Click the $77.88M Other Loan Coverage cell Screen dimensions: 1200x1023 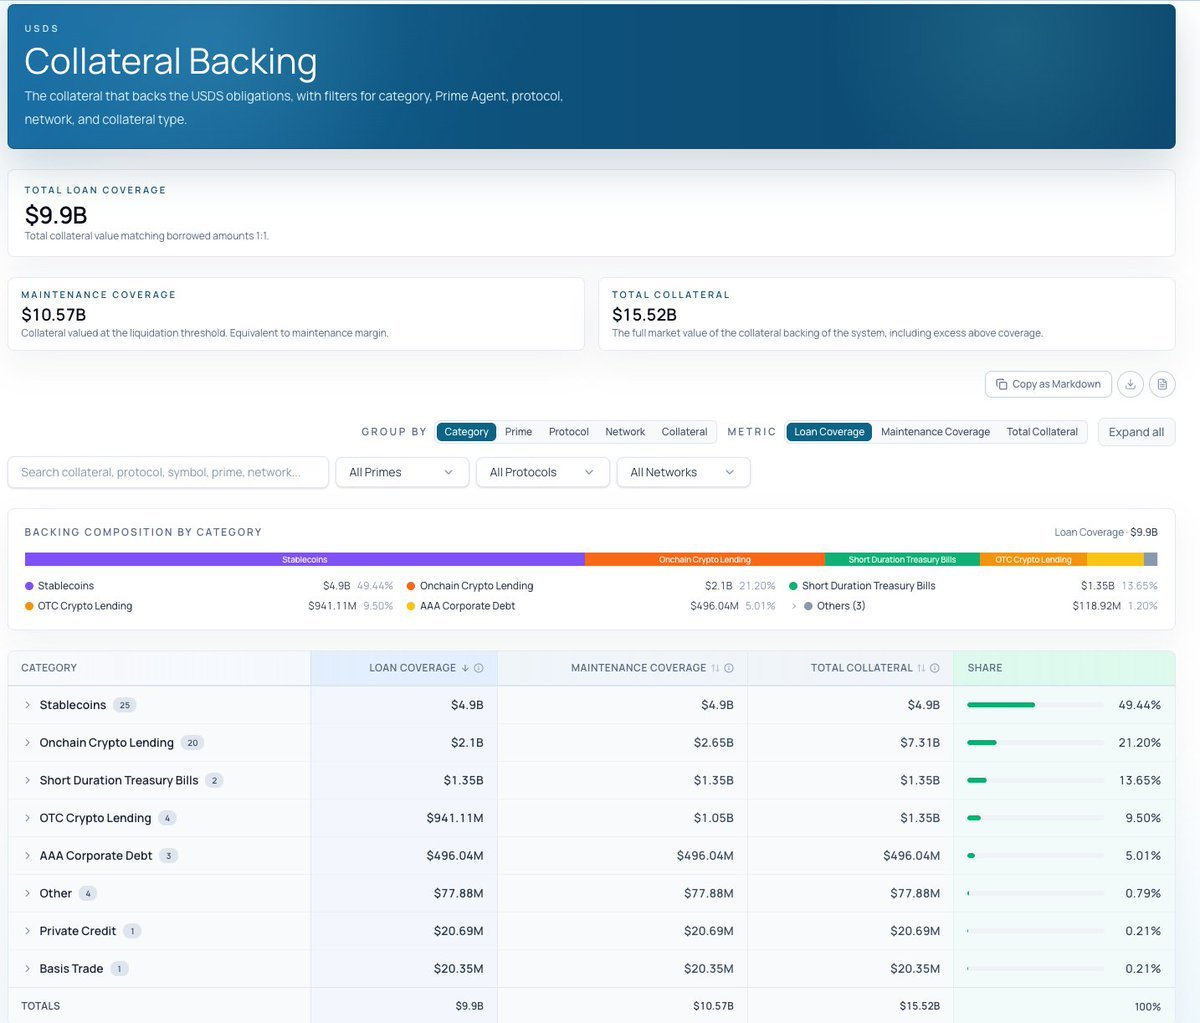click(459, 894)
